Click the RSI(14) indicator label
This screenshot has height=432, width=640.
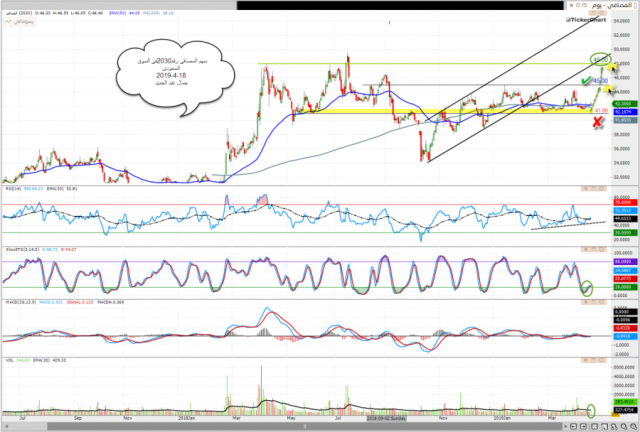[12, 187]
